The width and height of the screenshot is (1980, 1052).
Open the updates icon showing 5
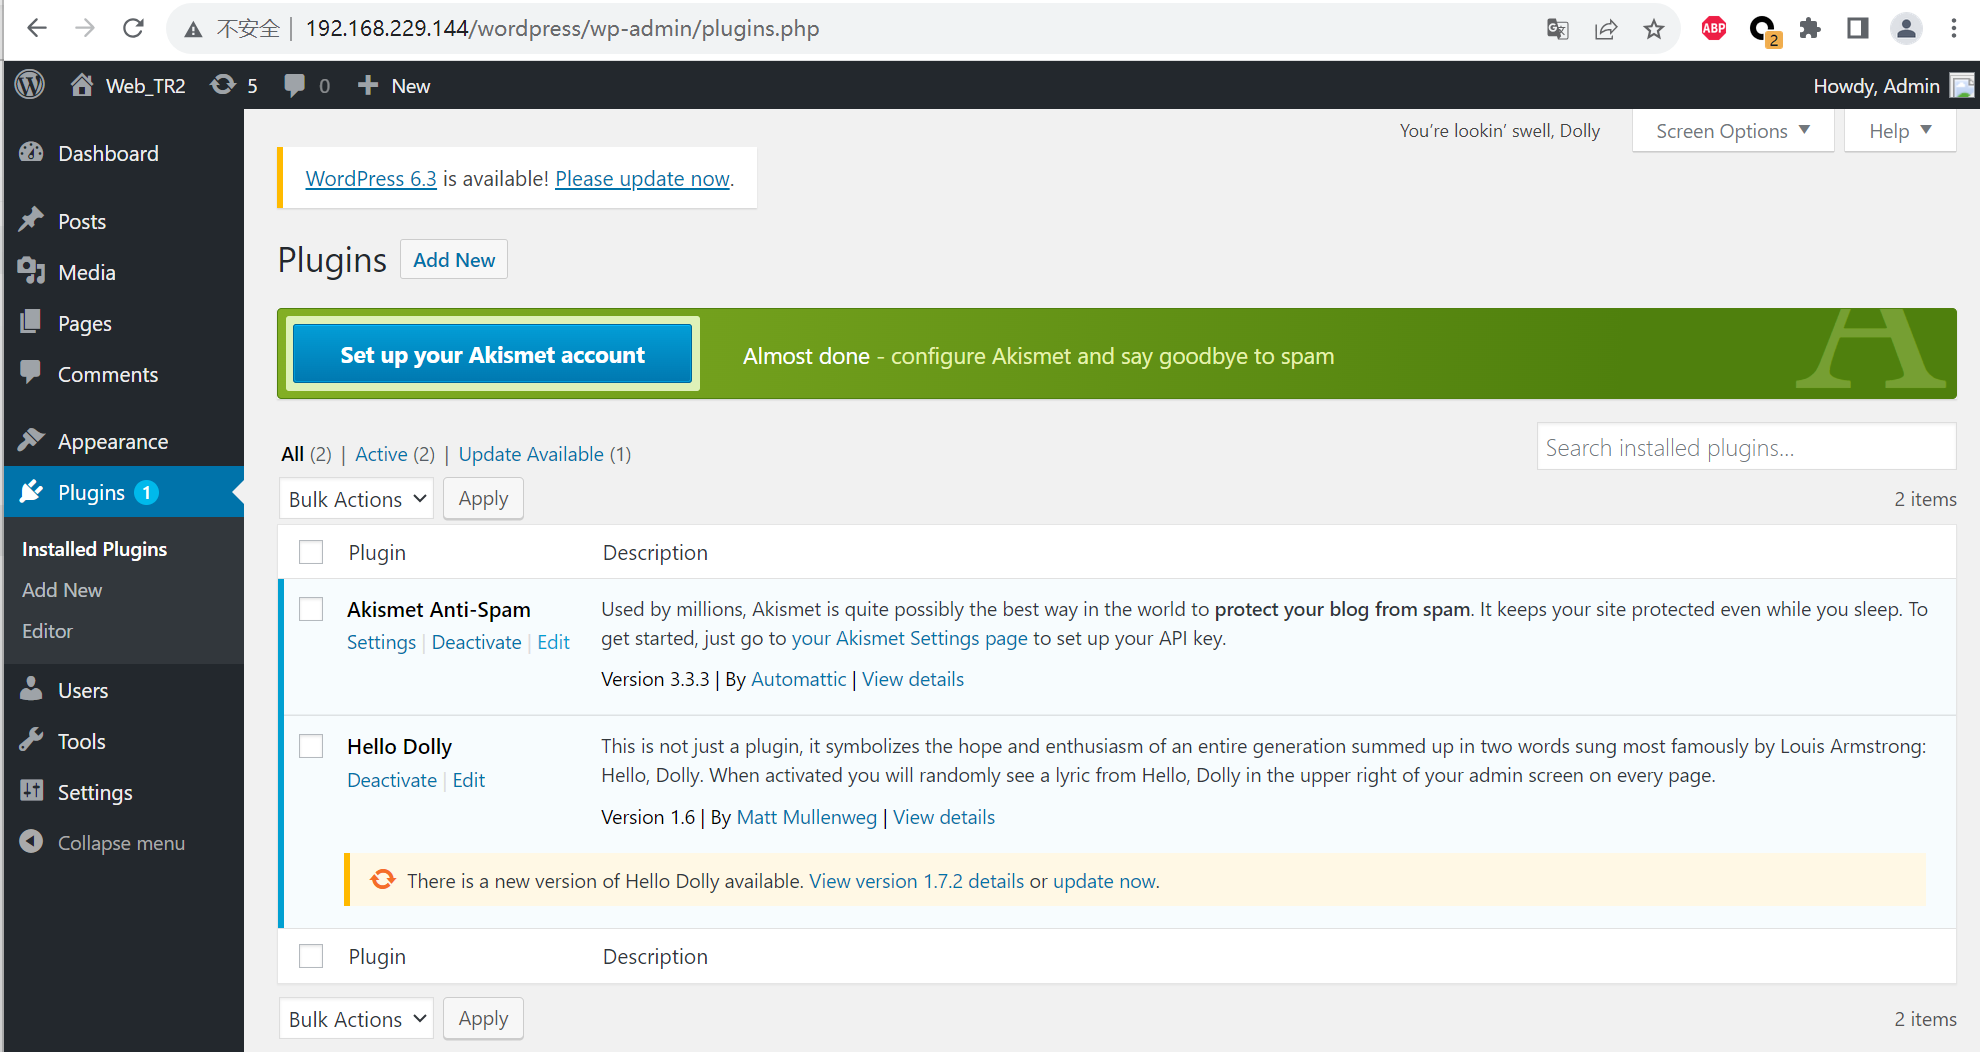(223, 85)
